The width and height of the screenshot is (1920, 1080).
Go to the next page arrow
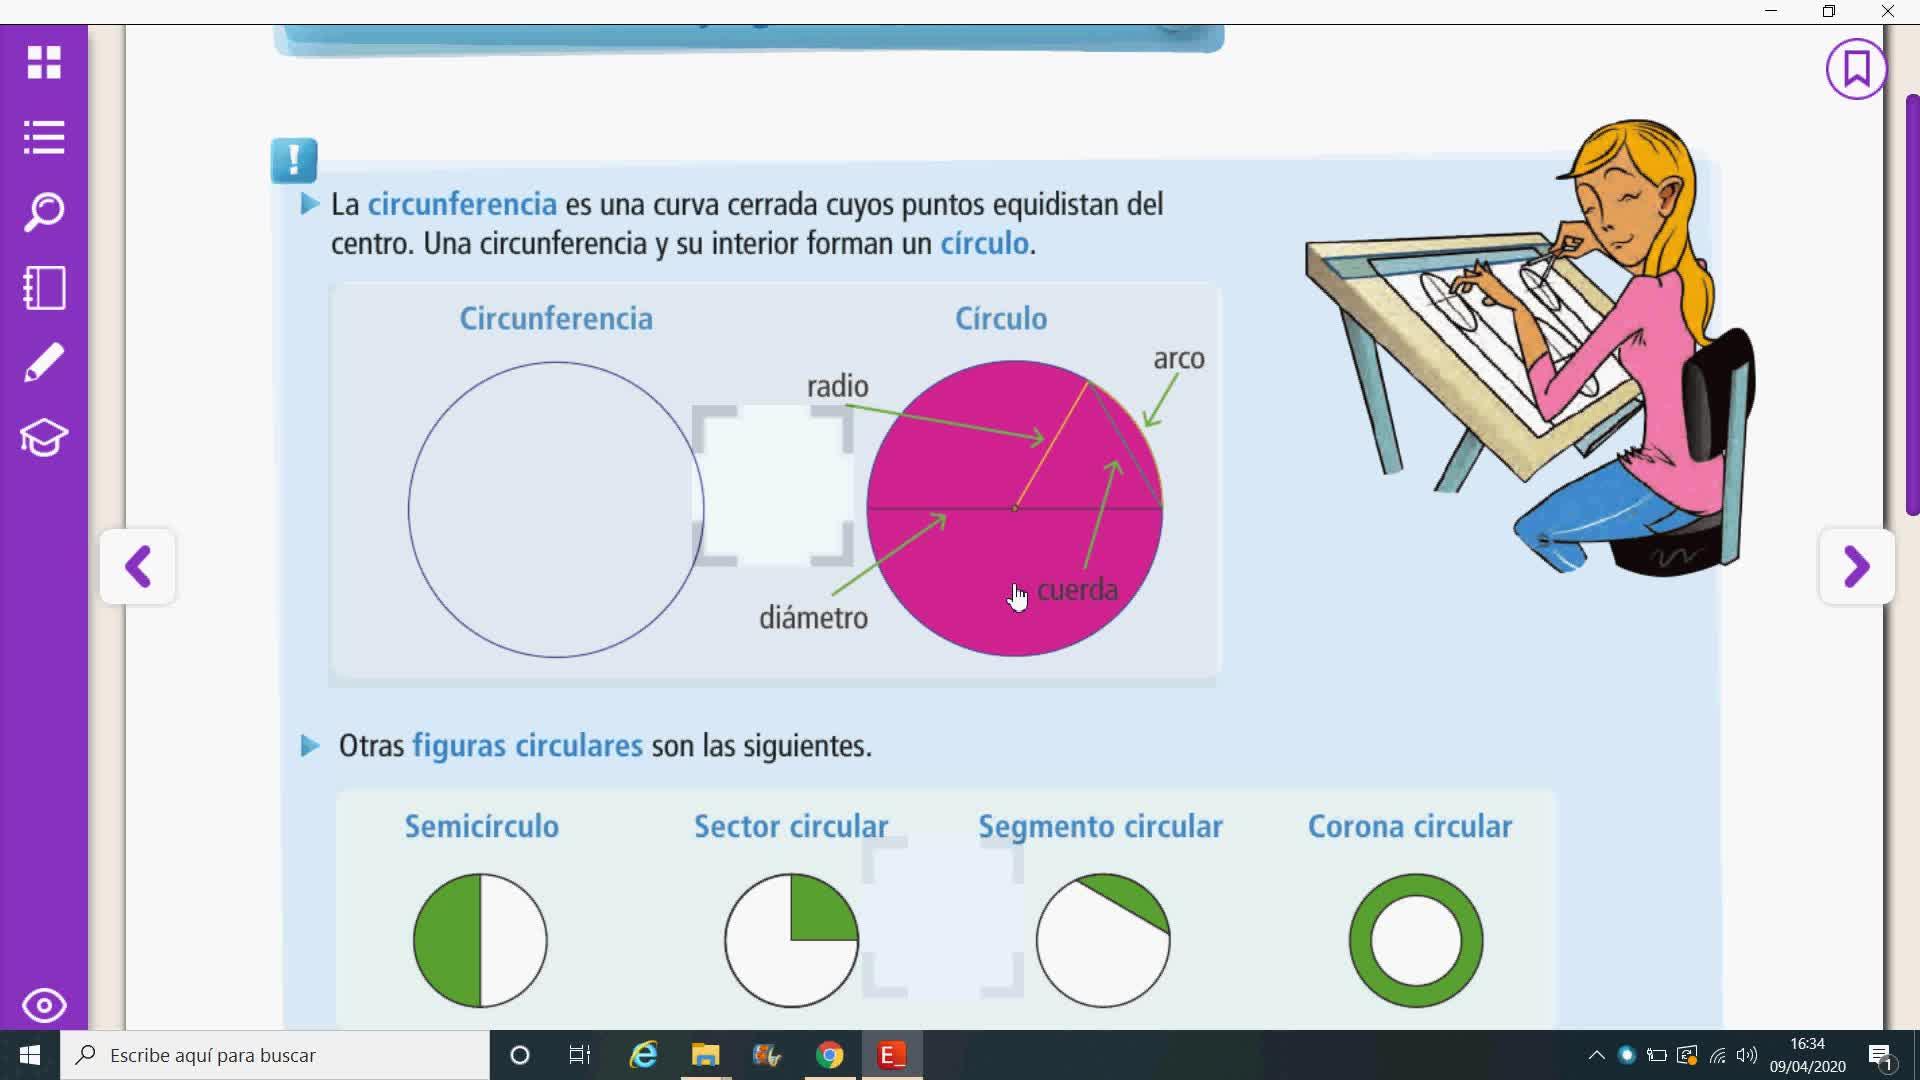(1856, 567)
